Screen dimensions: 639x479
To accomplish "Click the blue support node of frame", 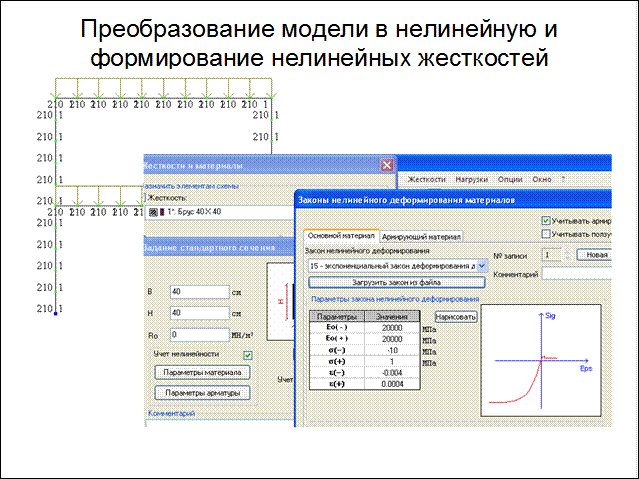I will pyautogui.click(x=56, y=314).
